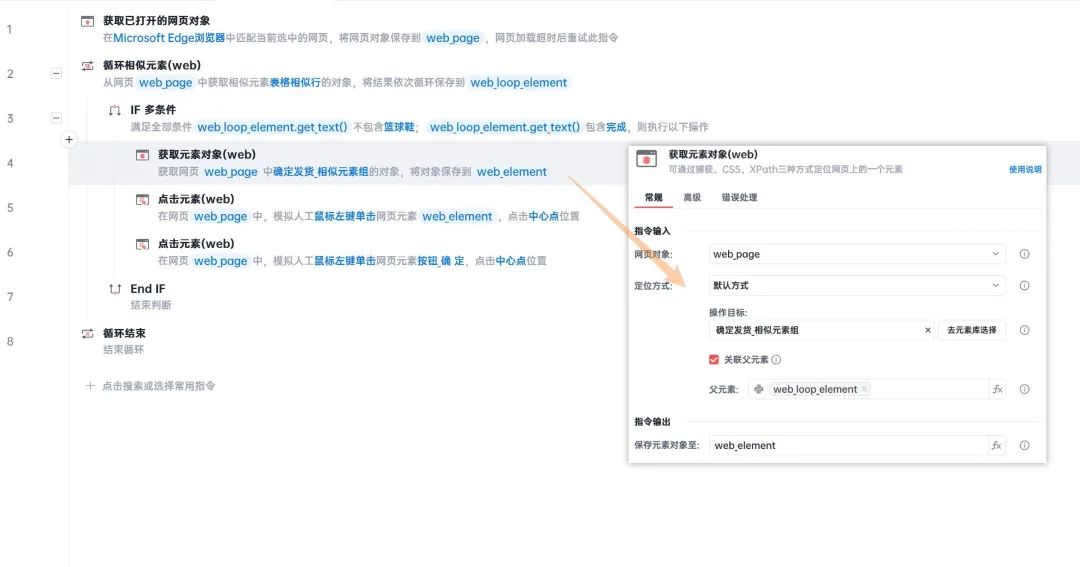Viewport: 1080px width, 567px height.
Task: Click the 完成 condition value in IF step
Action: [x=616, y=127]
